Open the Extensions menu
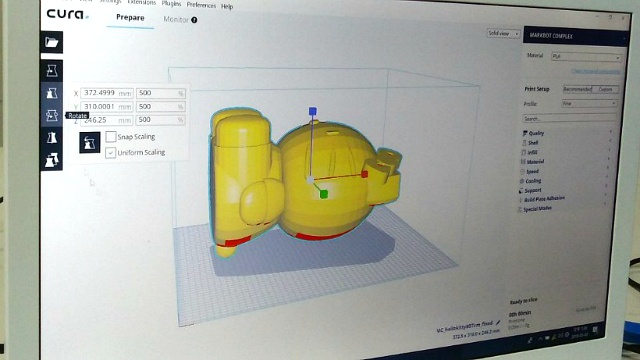The height and width of the screenshot is (360, 640). tap(142, 2)
